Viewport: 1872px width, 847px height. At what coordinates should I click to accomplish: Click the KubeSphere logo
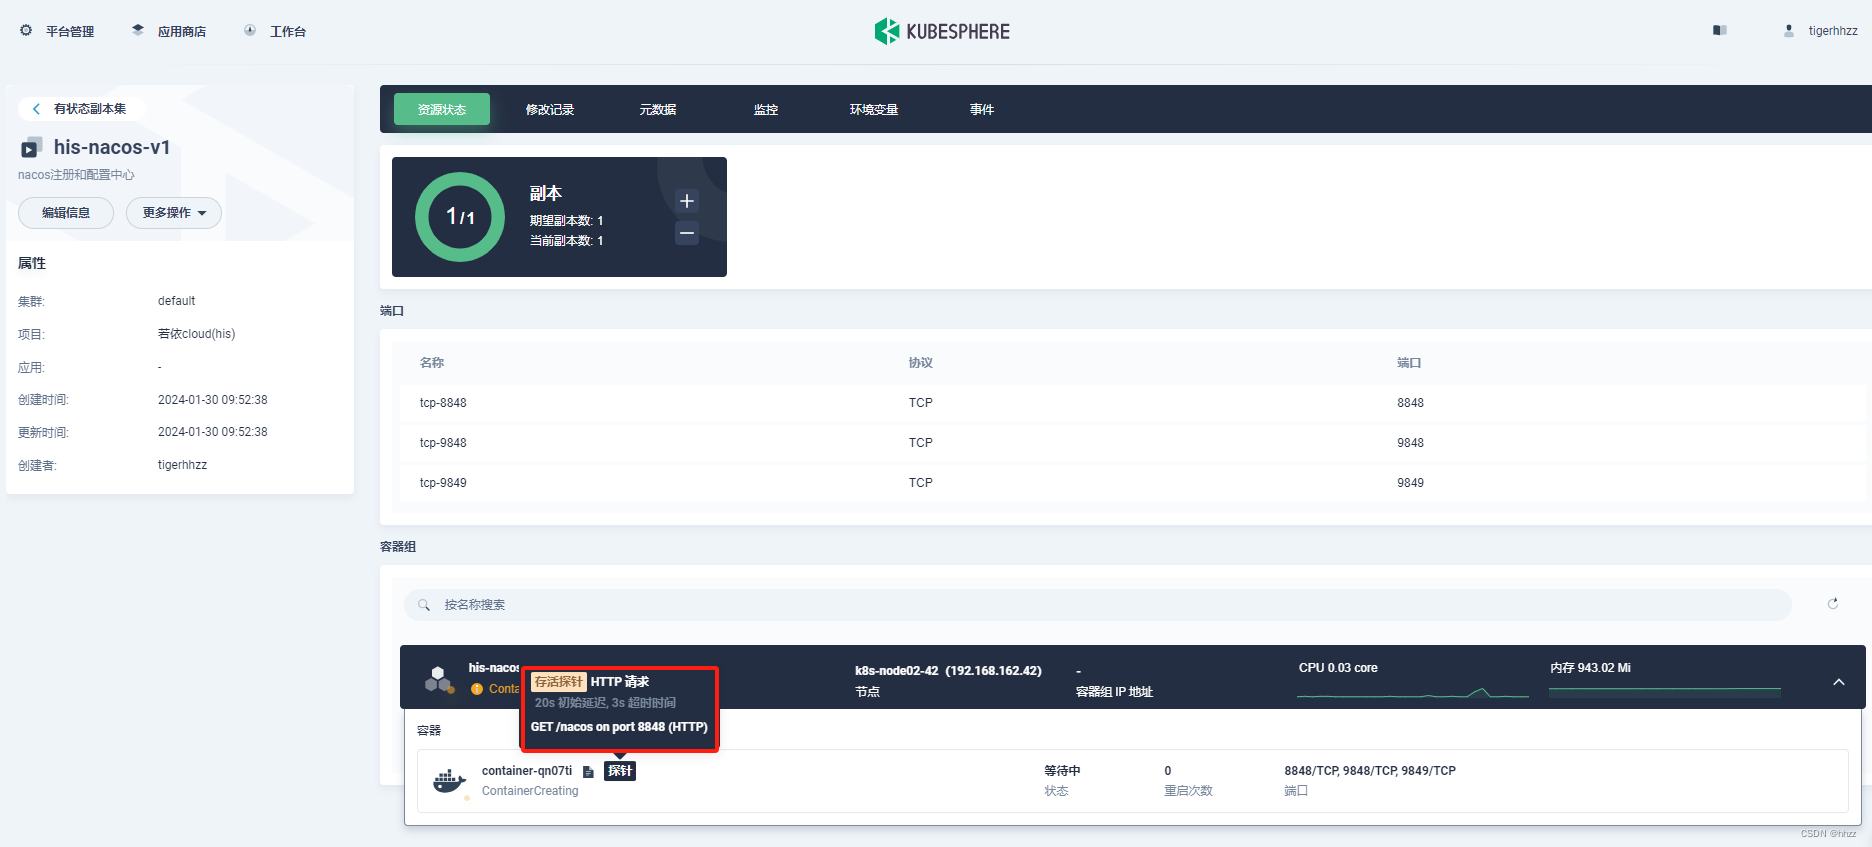coord(942,31)
